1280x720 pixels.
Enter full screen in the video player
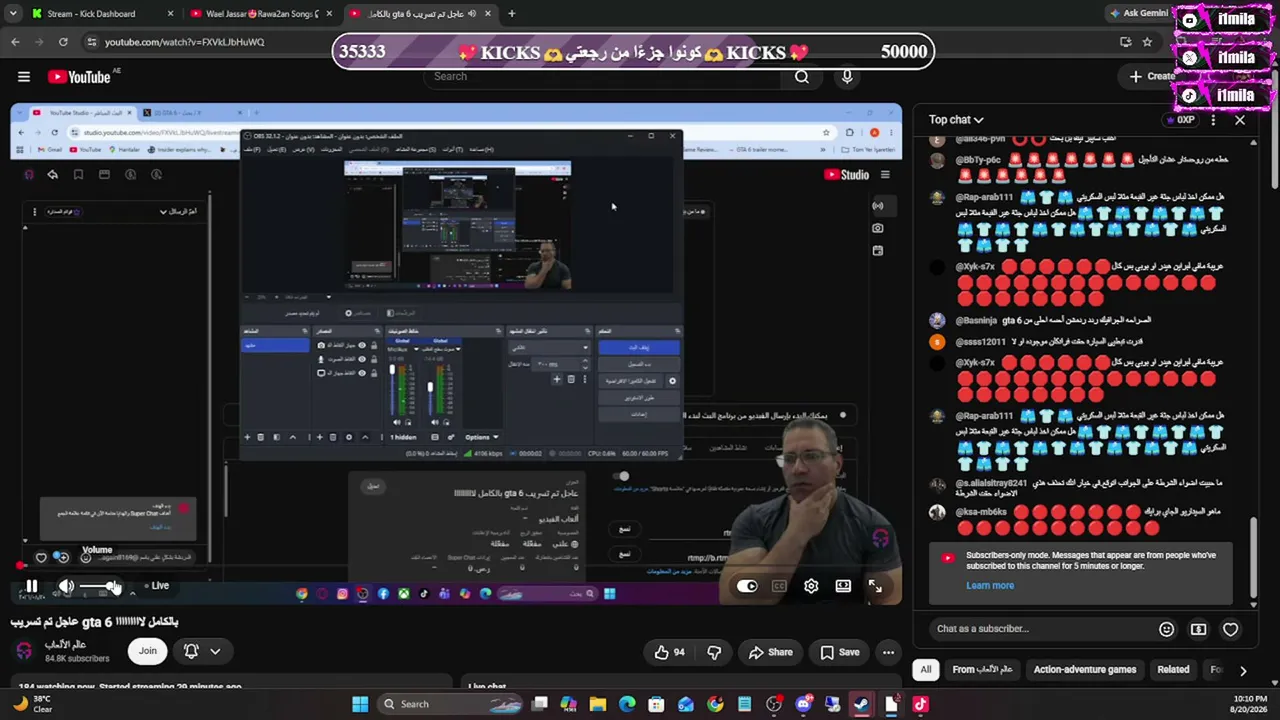[x=875, y=587]
